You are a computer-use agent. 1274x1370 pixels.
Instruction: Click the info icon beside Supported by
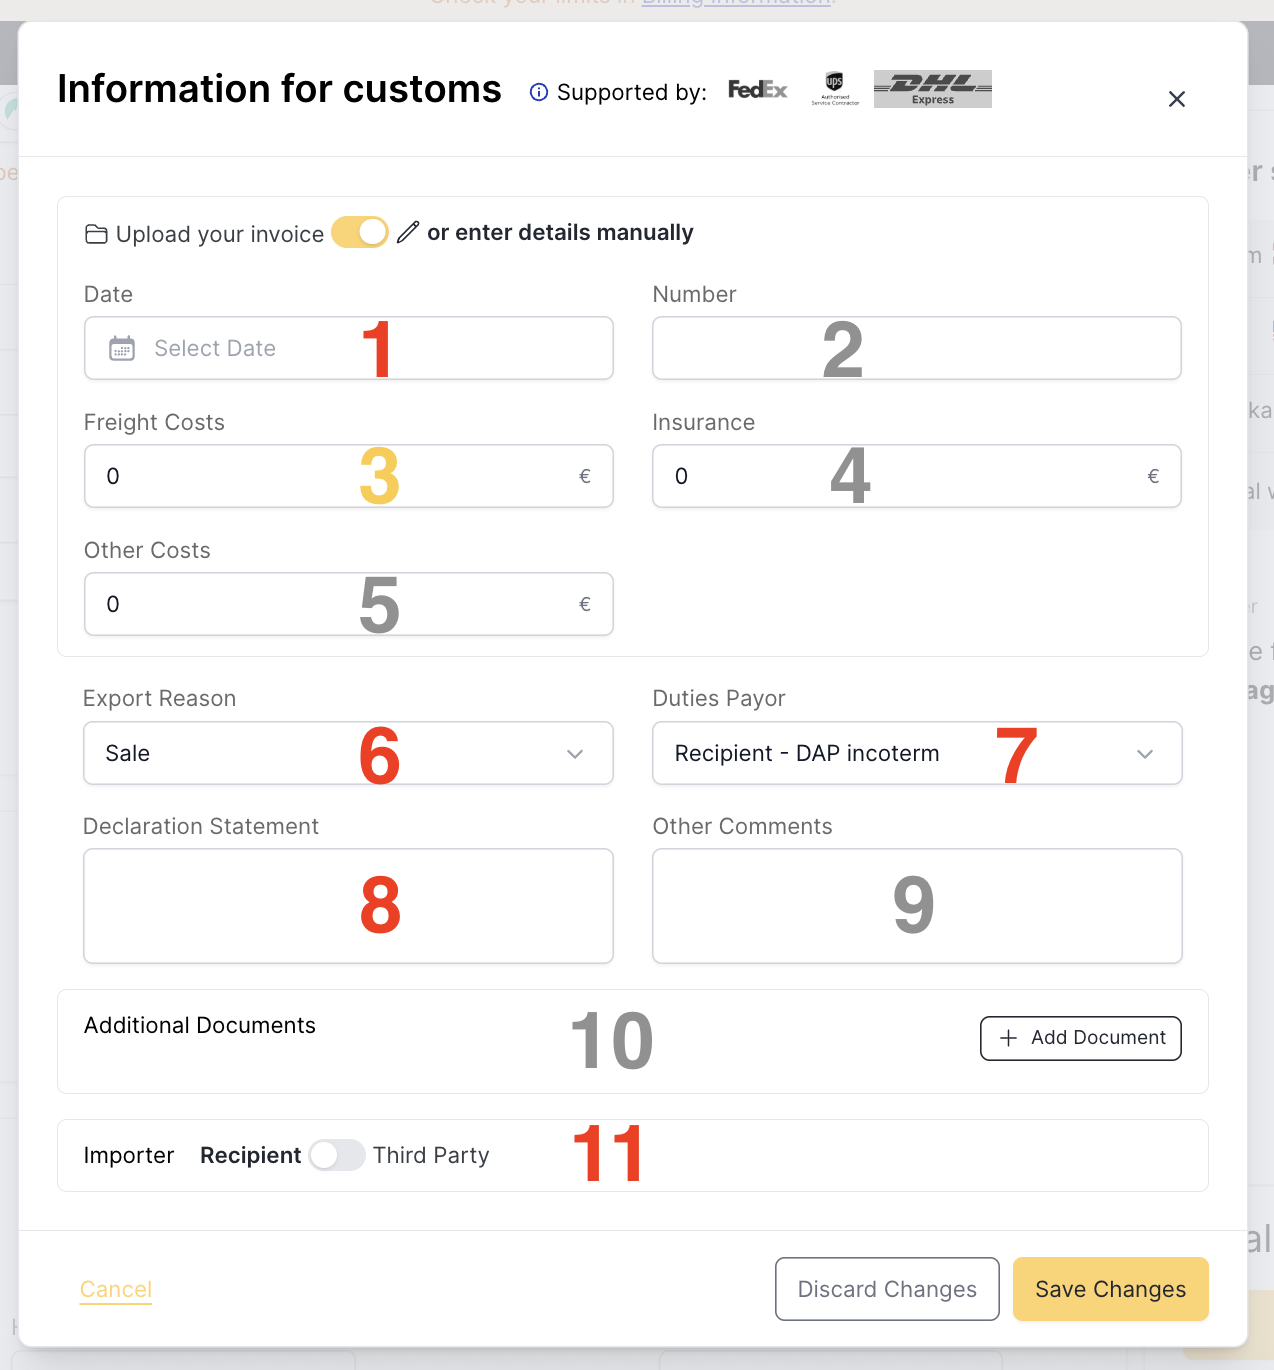(x=539, y=93)
